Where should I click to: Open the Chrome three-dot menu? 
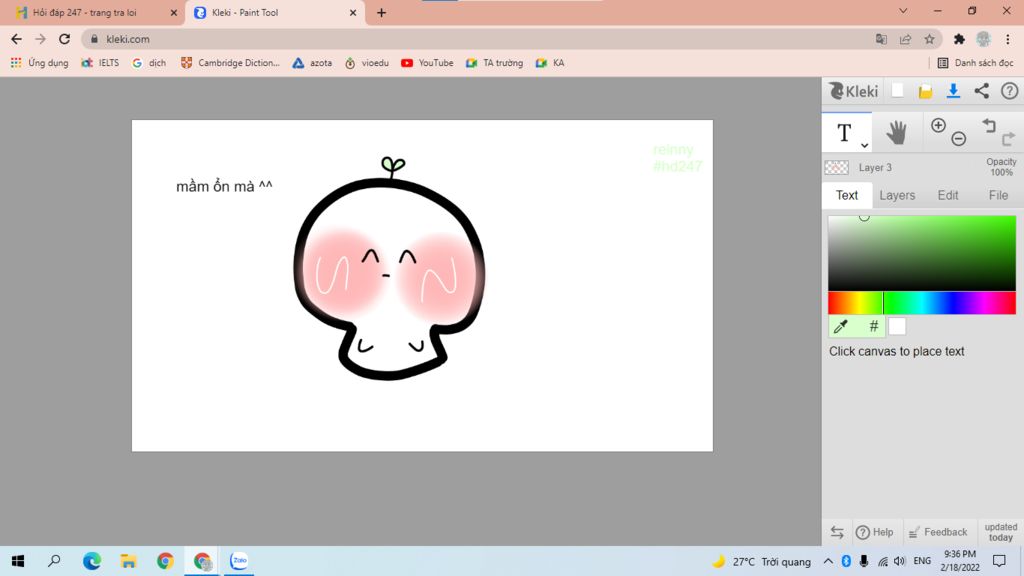(1008, 39)
